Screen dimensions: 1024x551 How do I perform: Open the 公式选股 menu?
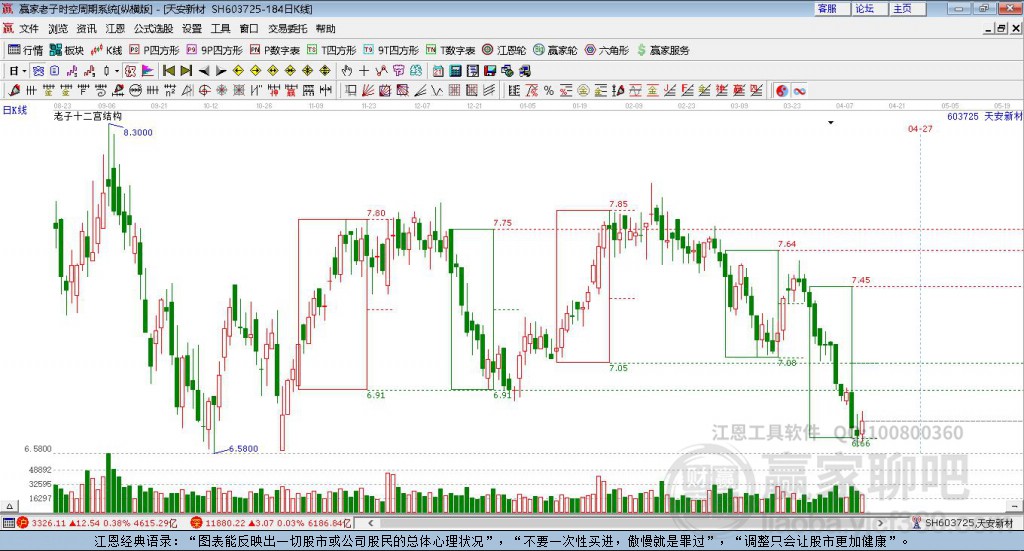(153, 29)
